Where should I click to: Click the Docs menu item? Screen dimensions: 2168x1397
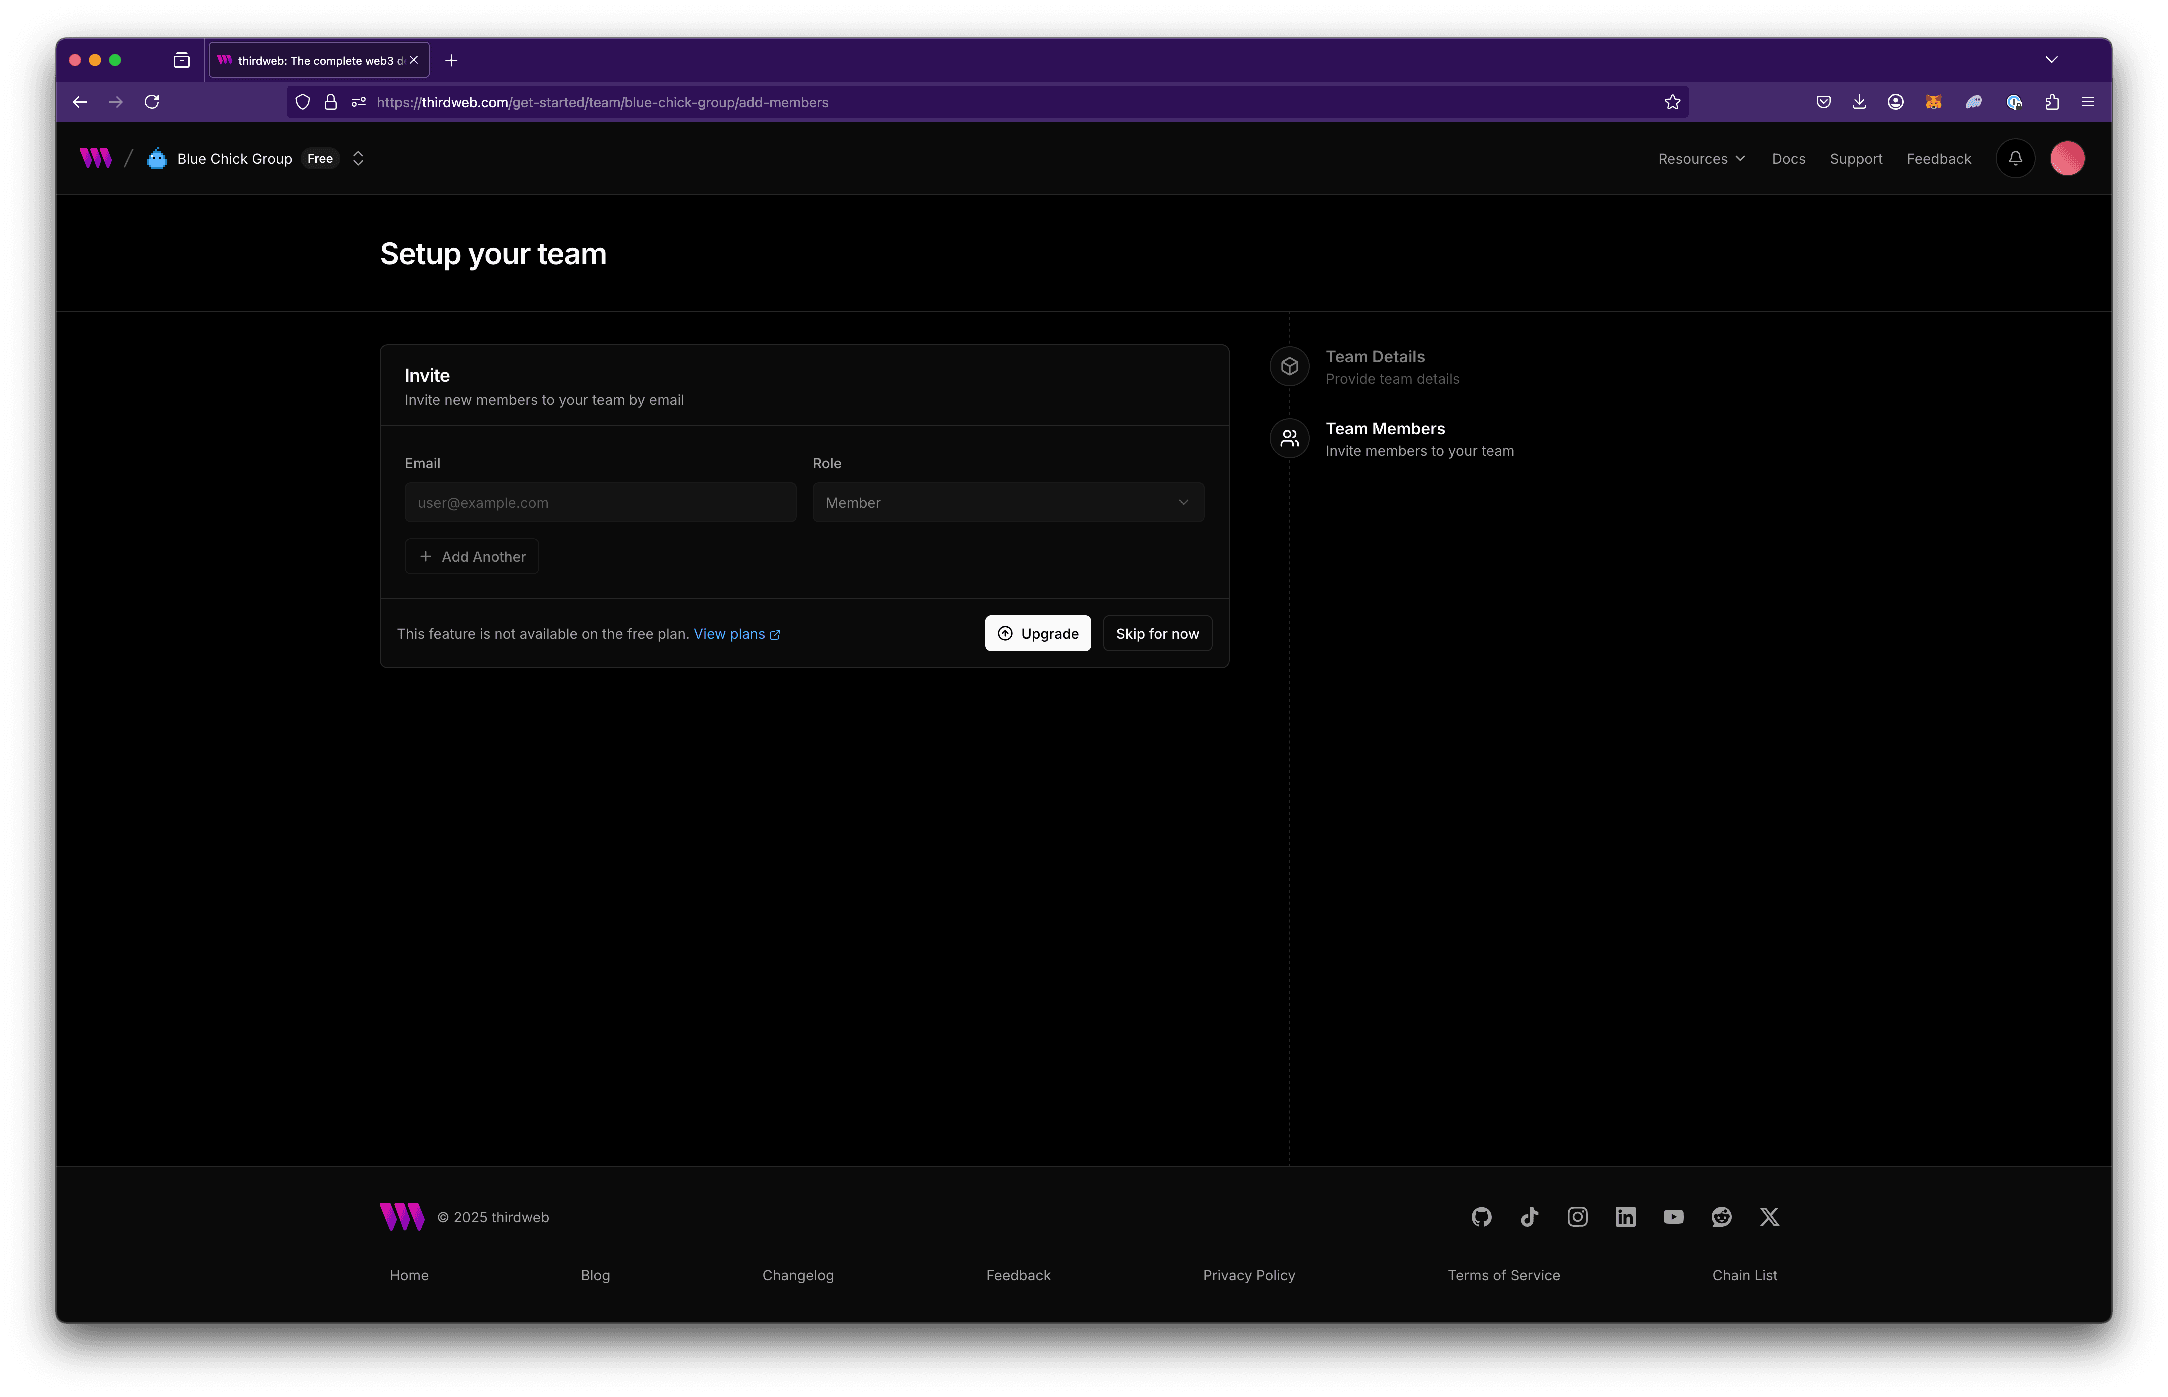[1789, 158]
